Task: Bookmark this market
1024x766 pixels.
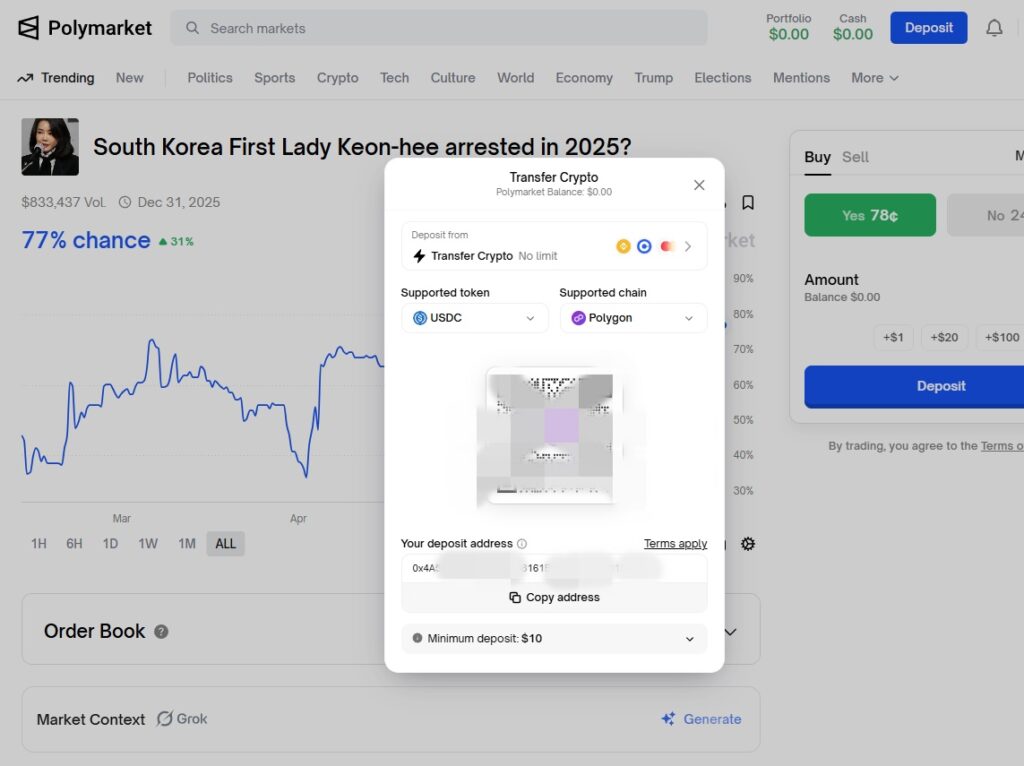Action: pyautogui.click(x=748, y=202)
